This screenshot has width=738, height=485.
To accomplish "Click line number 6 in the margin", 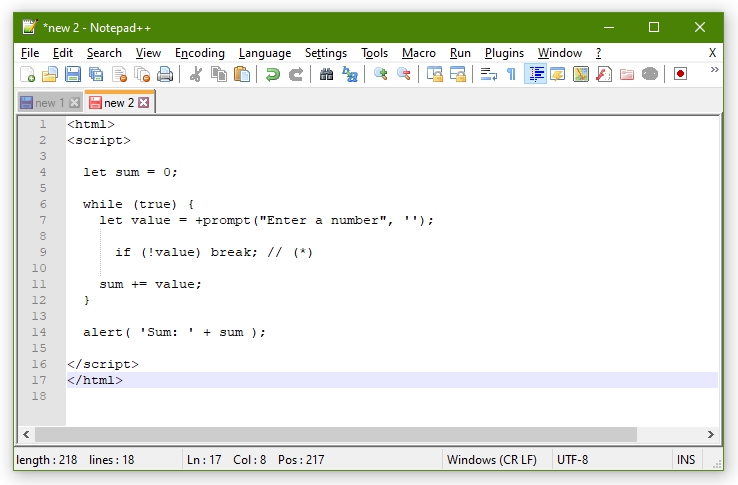I will click(x=43, y=204).
